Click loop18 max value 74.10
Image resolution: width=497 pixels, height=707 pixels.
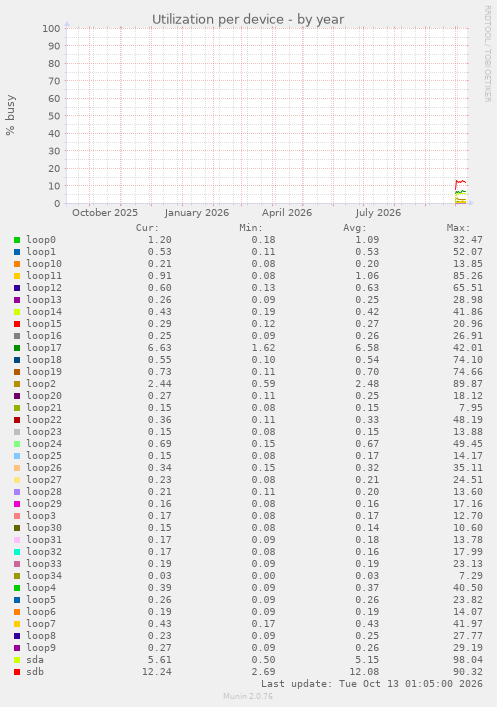point(468,360)
